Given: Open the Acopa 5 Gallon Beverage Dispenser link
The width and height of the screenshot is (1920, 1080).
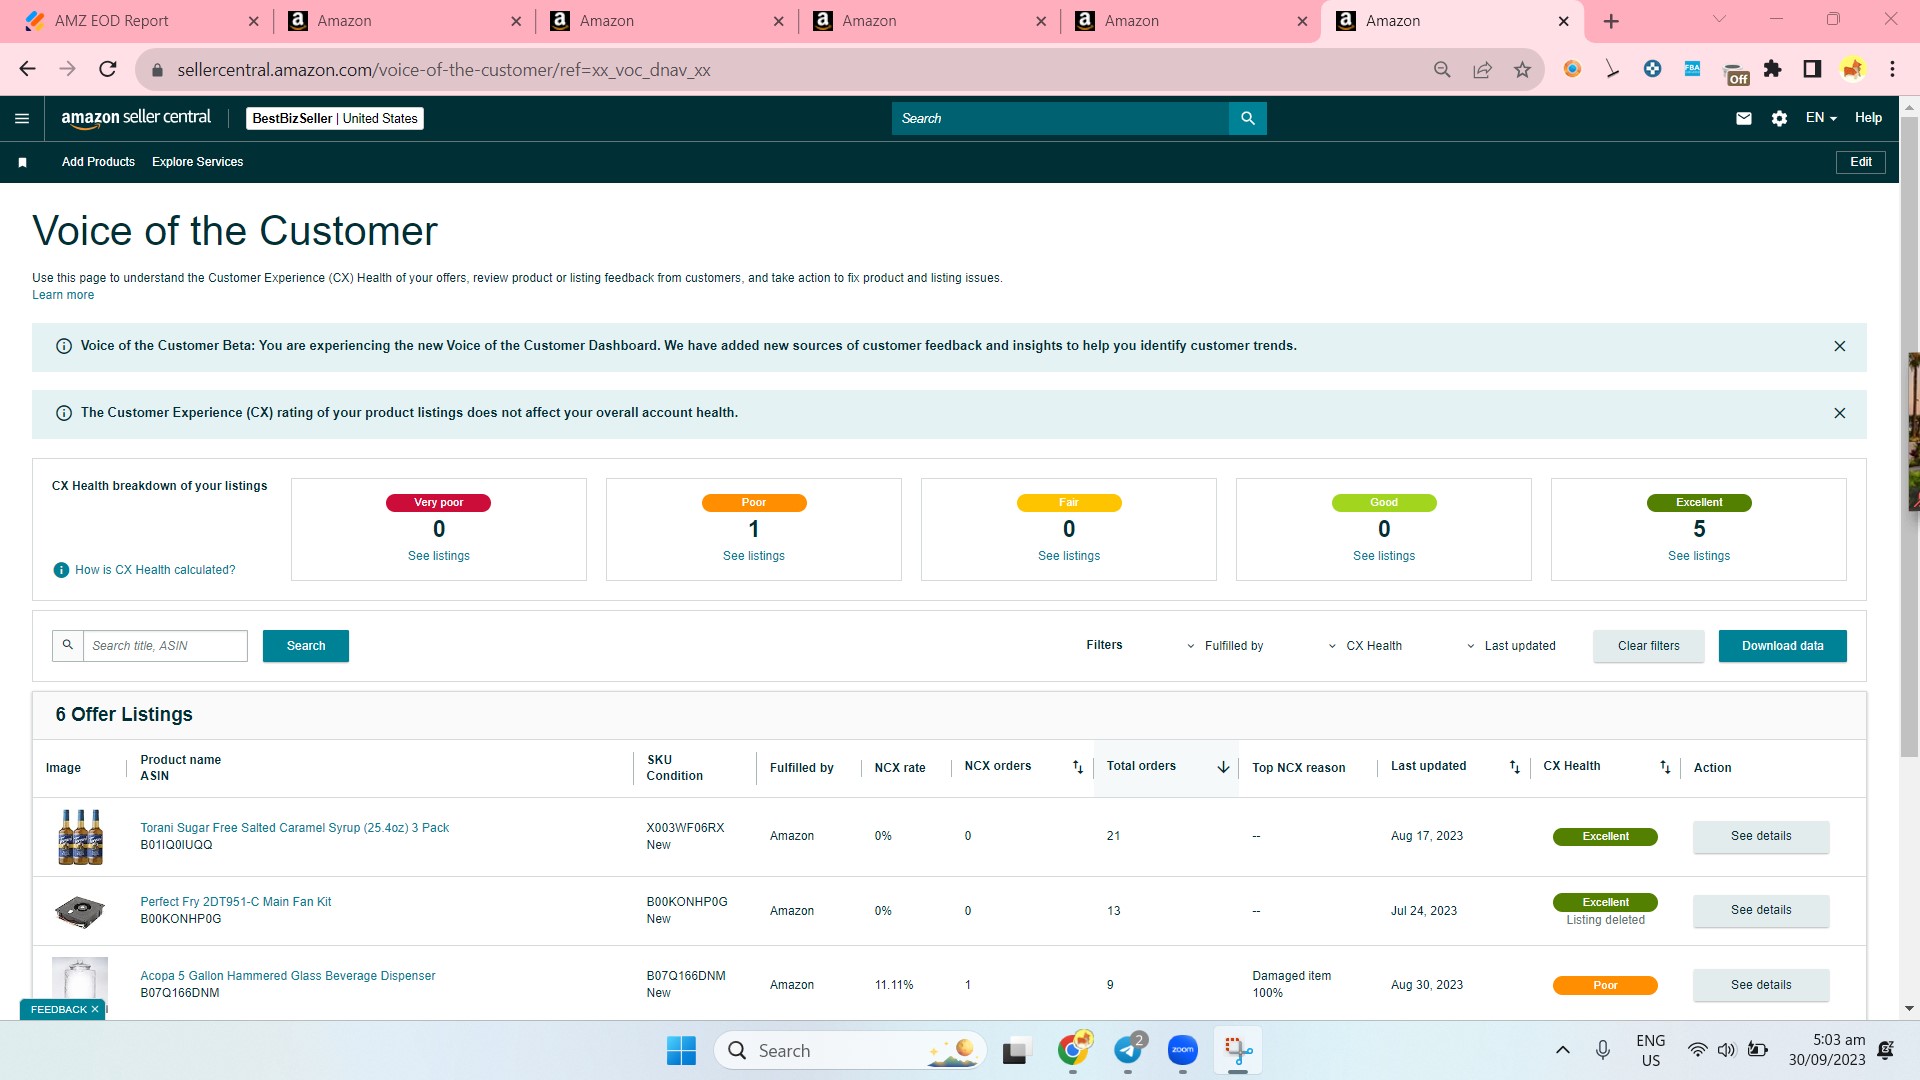Looking at the screenshot, I should pyautogui.click(x=287, y=976).
